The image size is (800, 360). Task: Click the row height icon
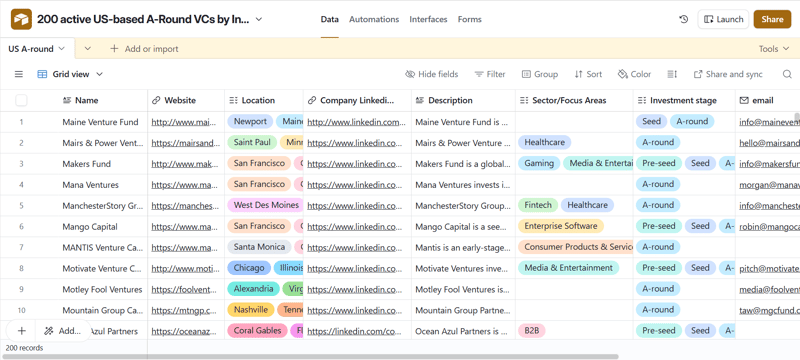[672, 74]
